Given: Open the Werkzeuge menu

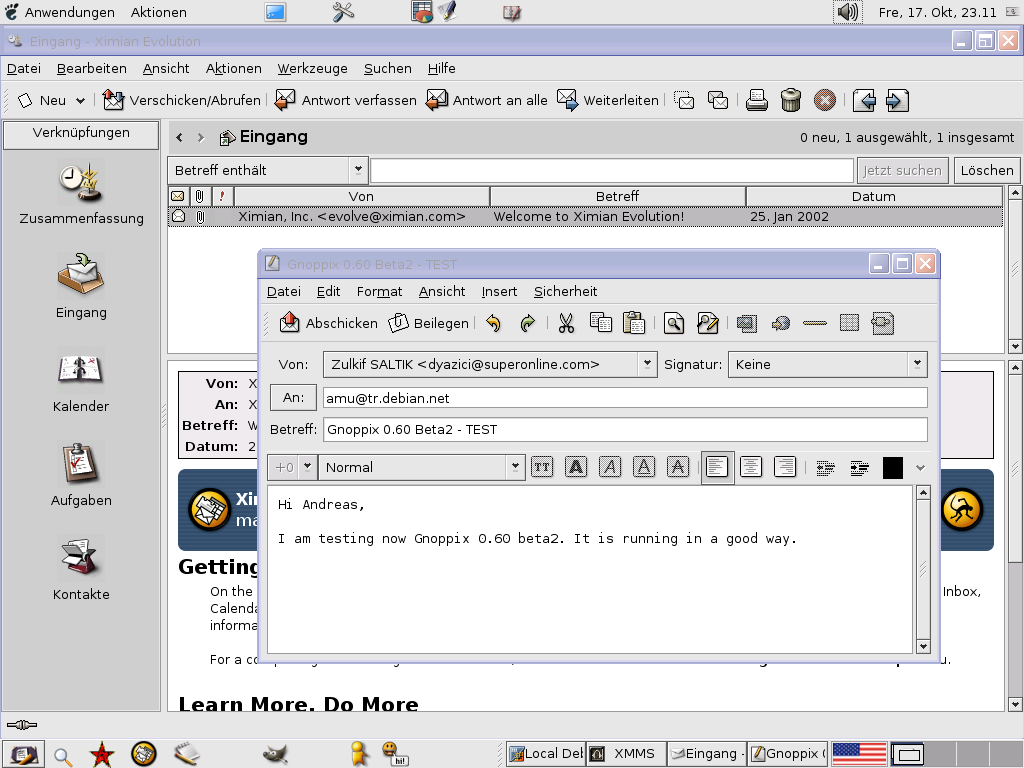Looking at the screenshot, I should point(312,68).
